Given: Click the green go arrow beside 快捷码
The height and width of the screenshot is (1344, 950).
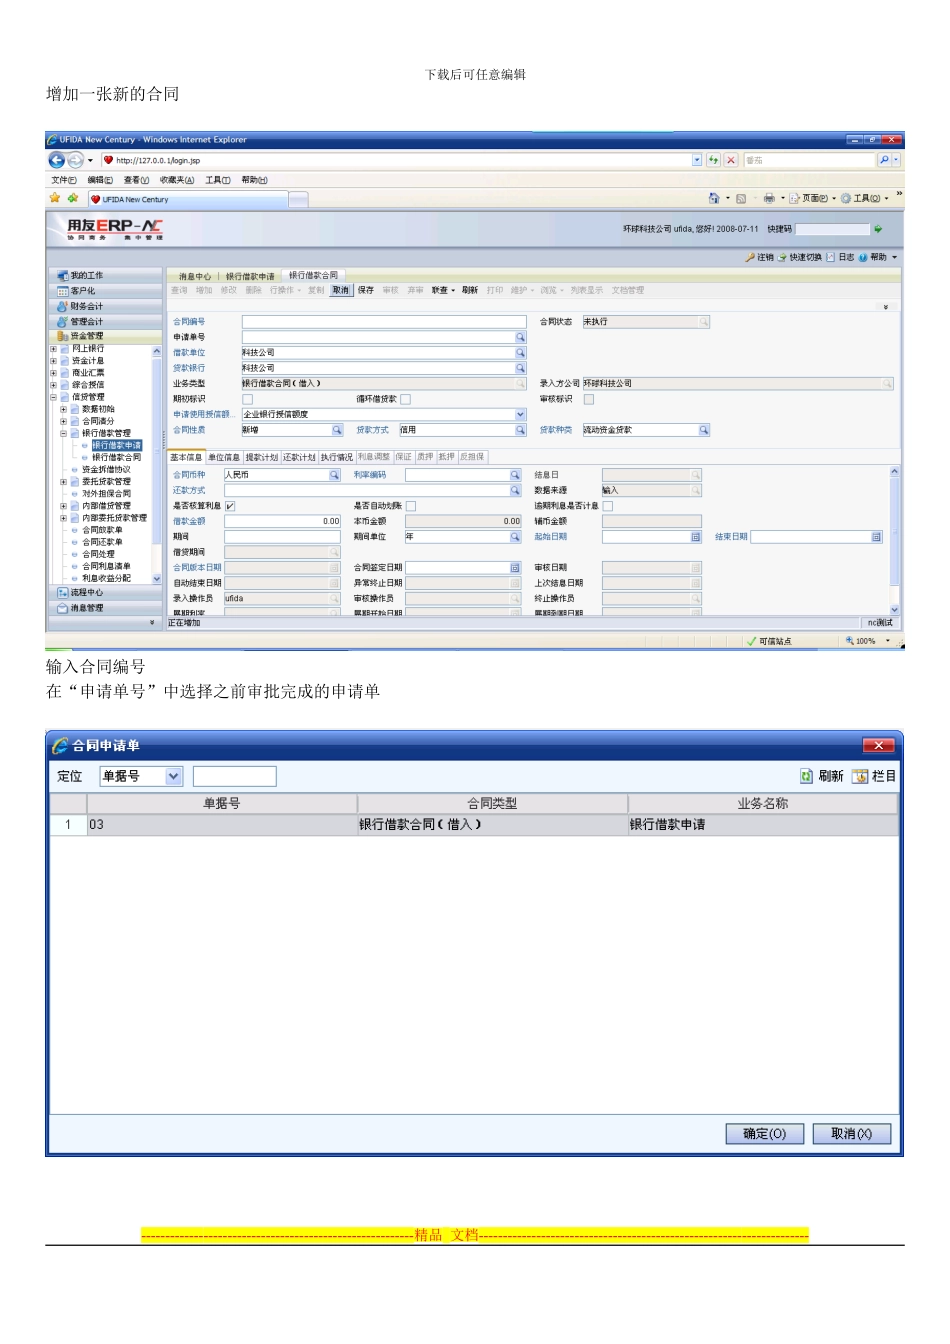Looking at the screenshot, I should (x=878, y=229).
